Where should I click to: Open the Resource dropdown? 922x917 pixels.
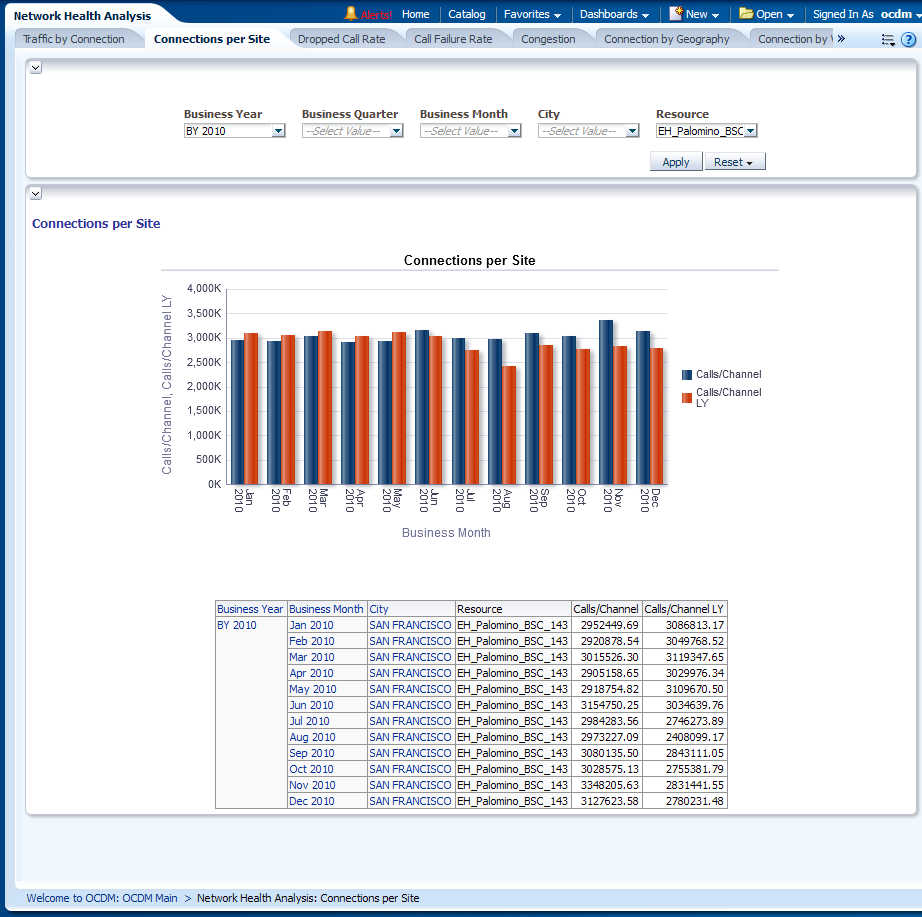pos(750,131)
